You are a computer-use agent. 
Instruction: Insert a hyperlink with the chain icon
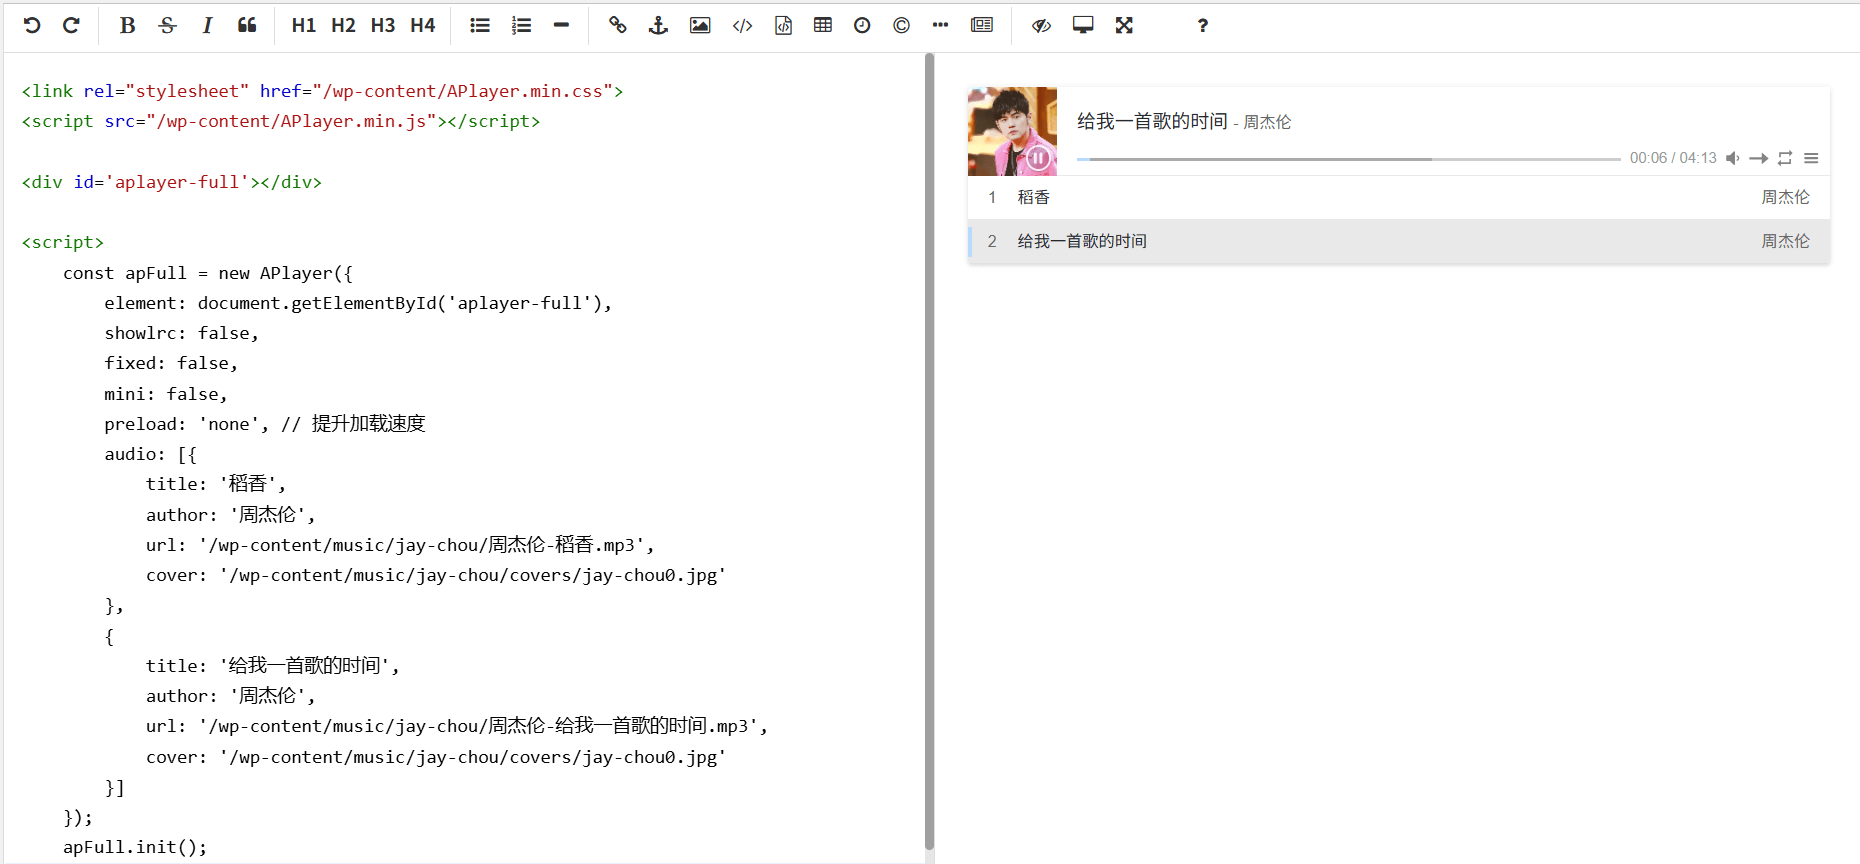(x=618, y=26)
